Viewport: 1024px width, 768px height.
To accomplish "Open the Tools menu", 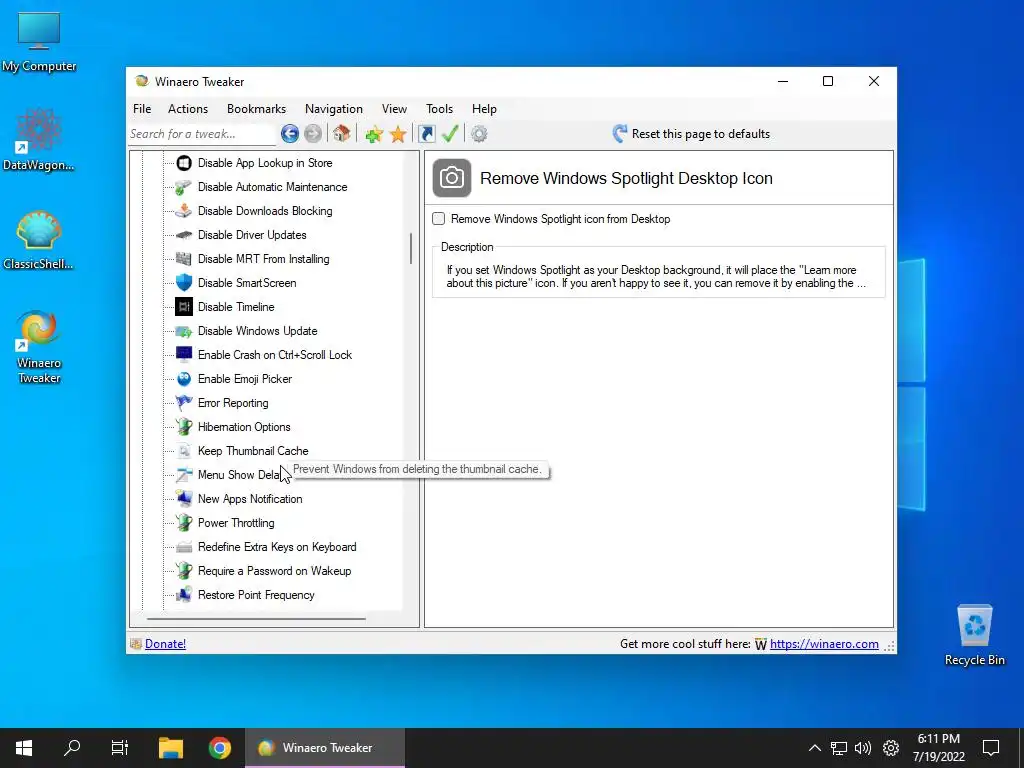I will click(x=440, y=109).
